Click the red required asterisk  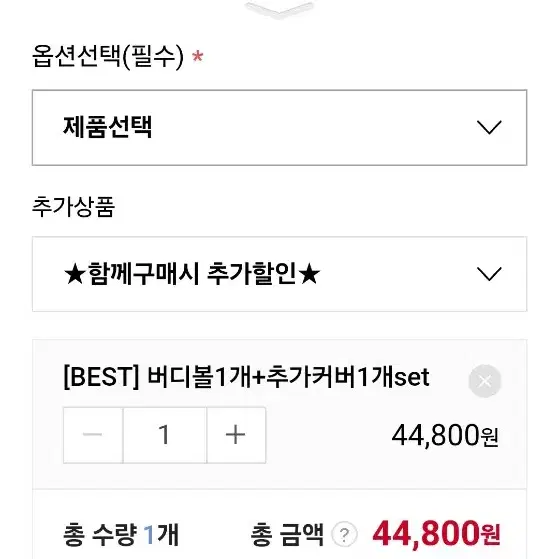pyautogui.click(x=198, y=57)
